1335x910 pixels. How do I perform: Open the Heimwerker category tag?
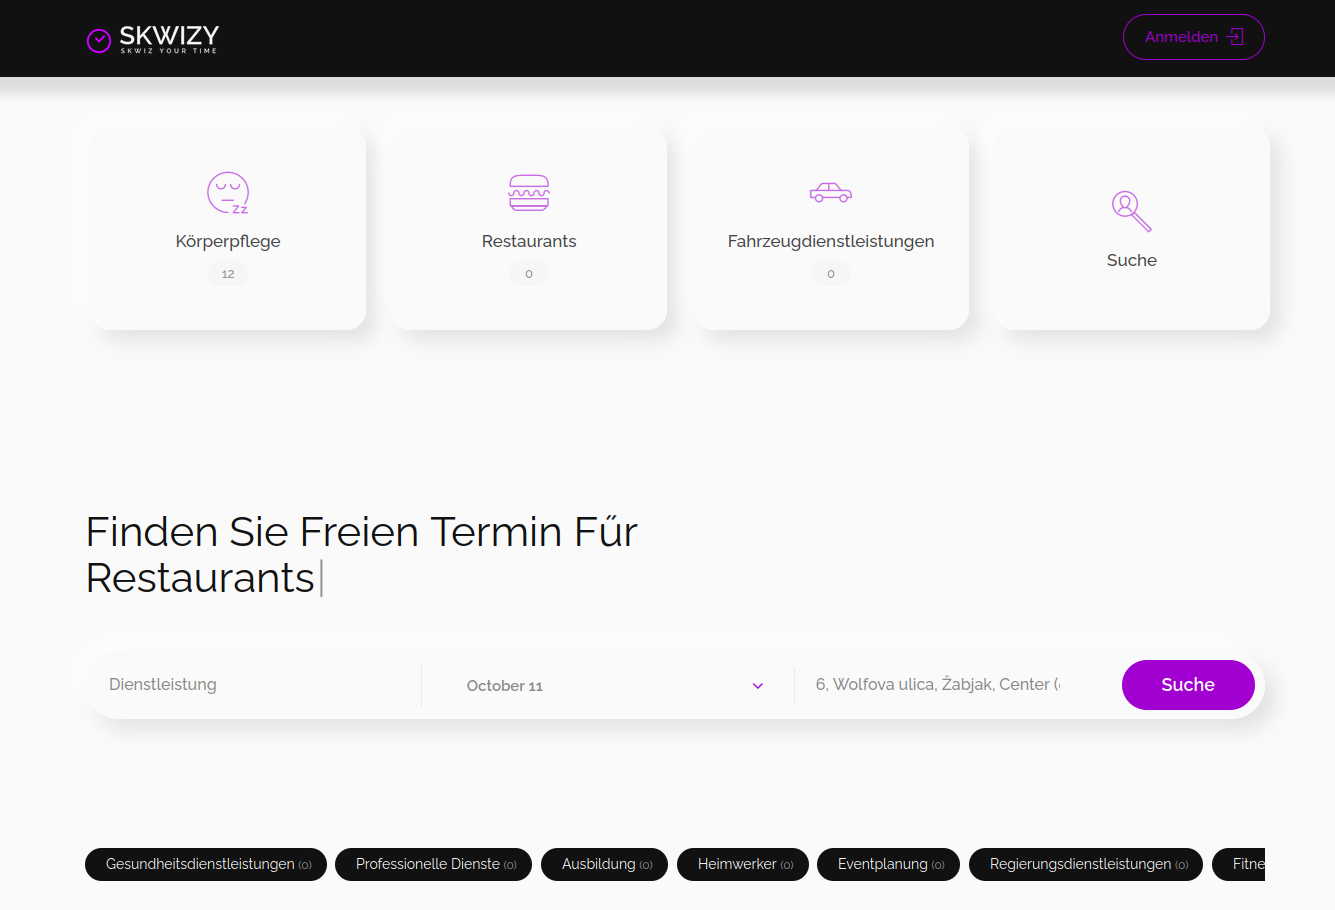point(743,864)
